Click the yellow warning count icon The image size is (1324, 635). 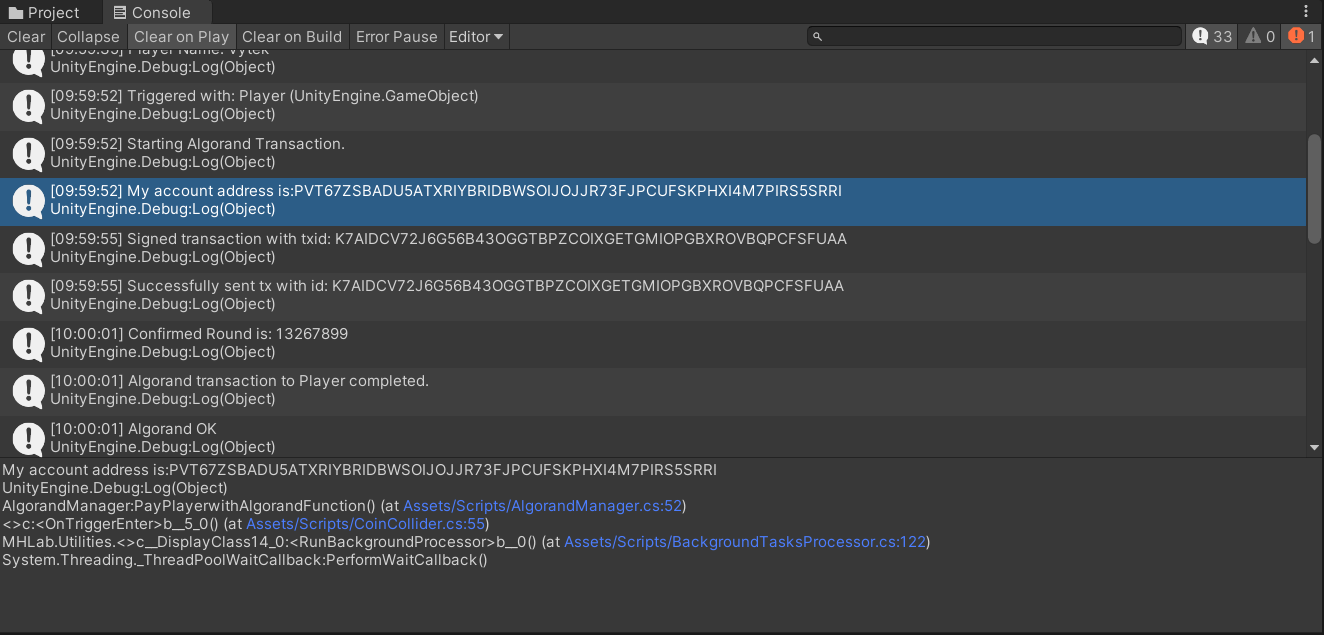[x=1258, y=36]
